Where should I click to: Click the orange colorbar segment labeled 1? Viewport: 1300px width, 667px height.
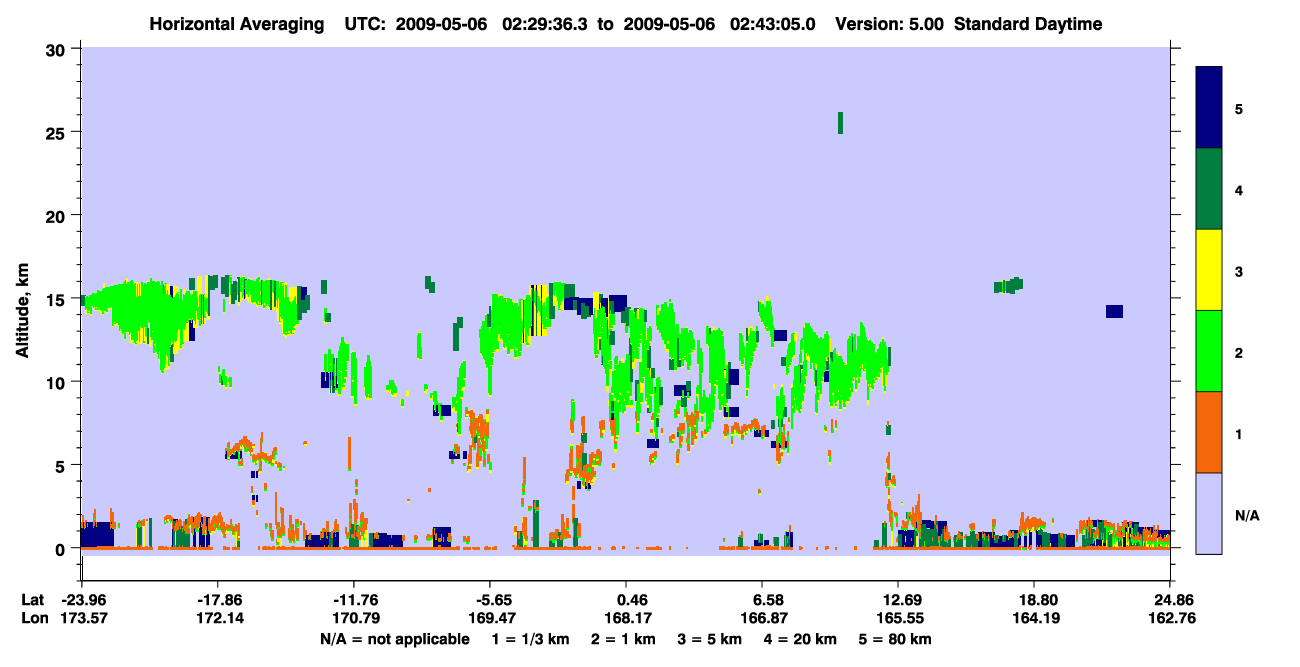1209,432
